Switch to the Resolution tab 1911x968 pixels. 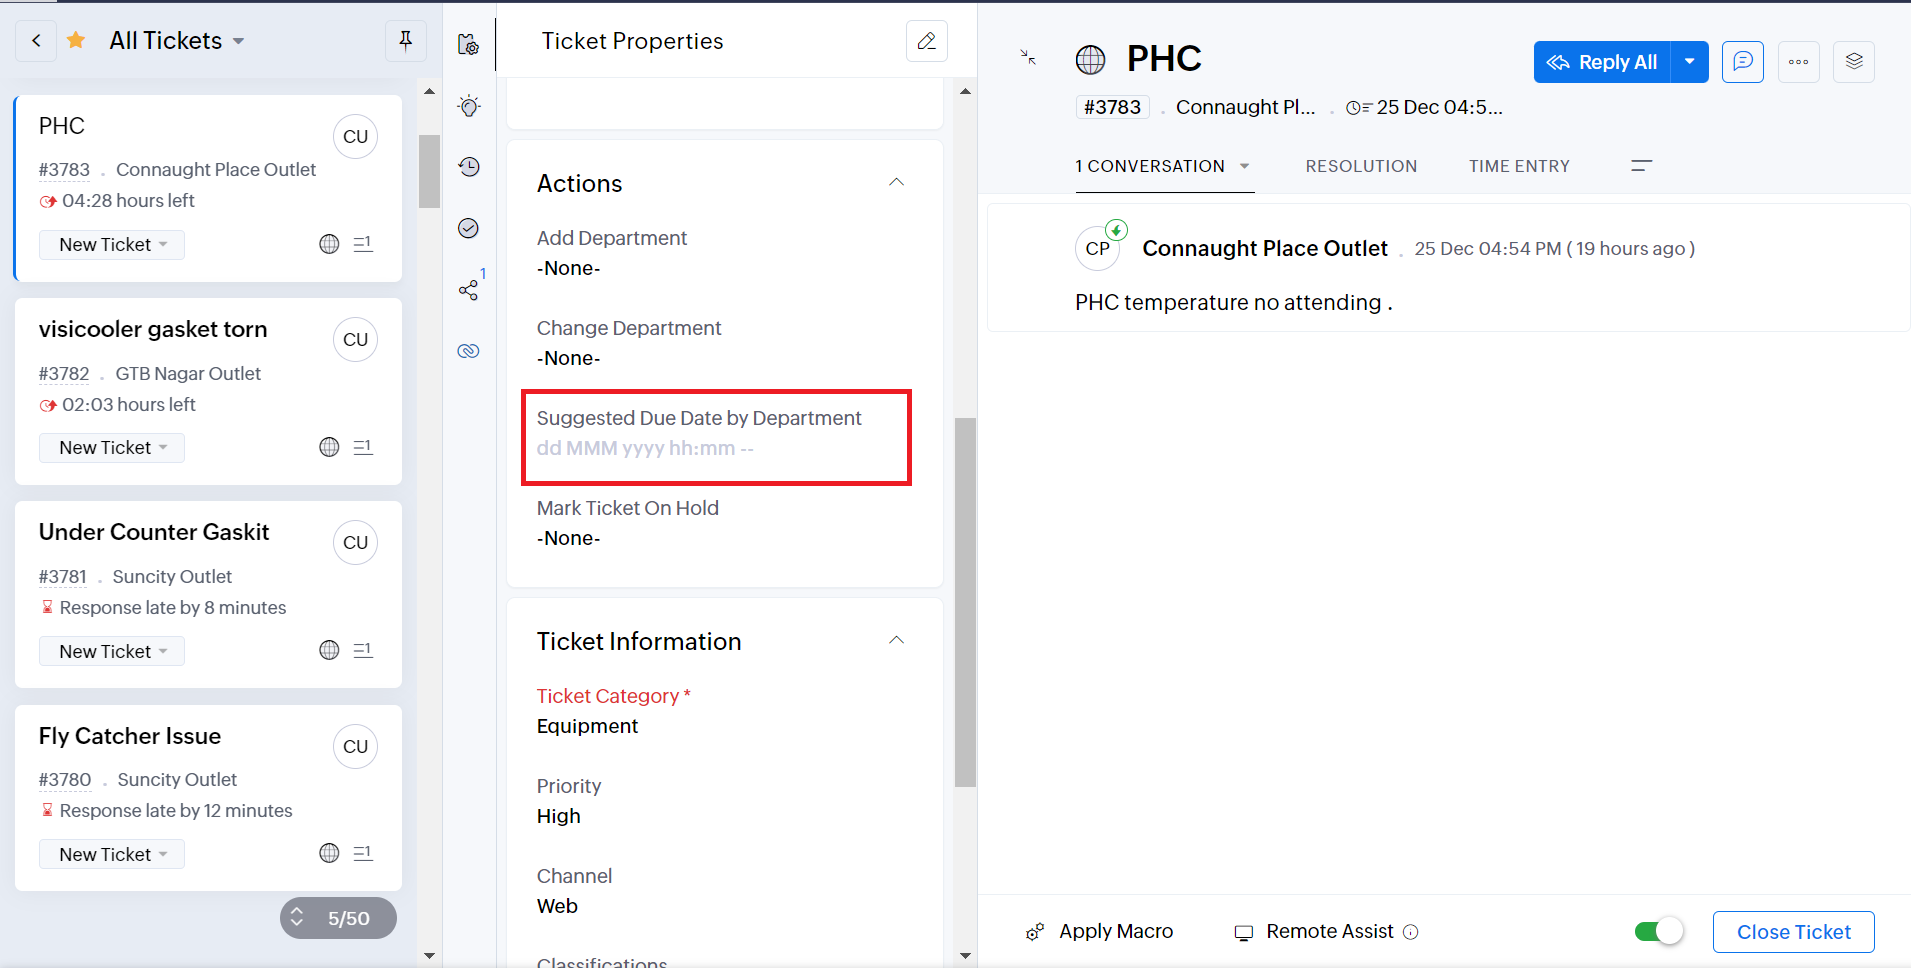1360,166
